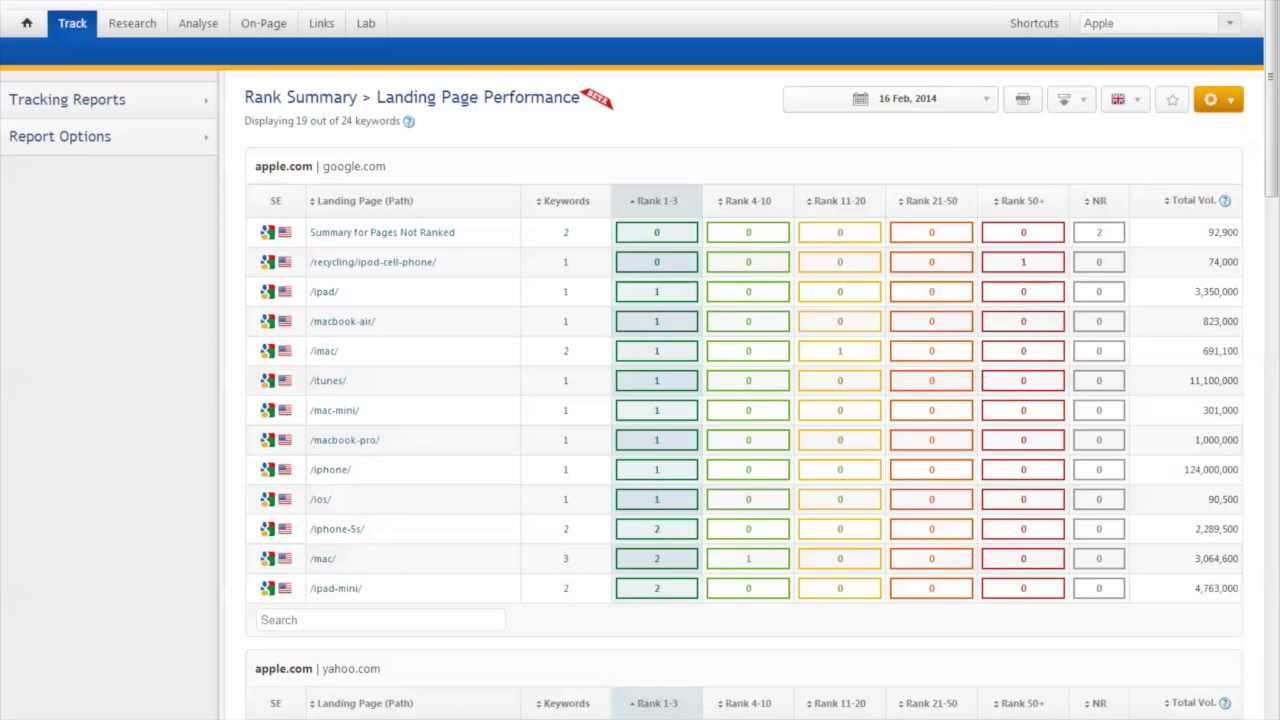The width and height of the screenshot is (1280, 720).
Task: Open the /macbook-air/ landing page link
Action: click(x=343, y=321)
